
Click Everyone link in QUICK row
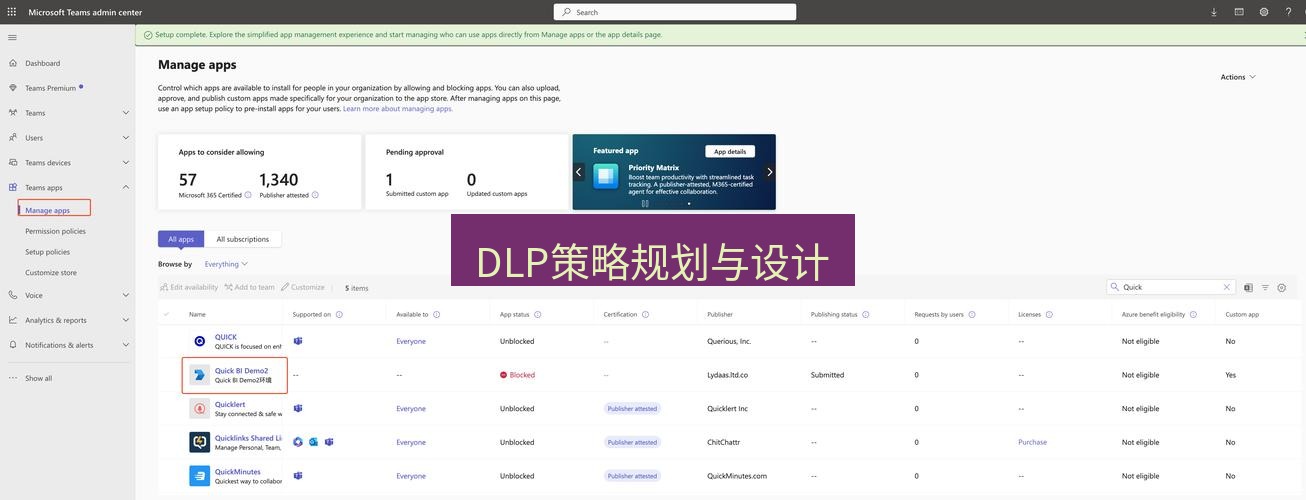411,341
